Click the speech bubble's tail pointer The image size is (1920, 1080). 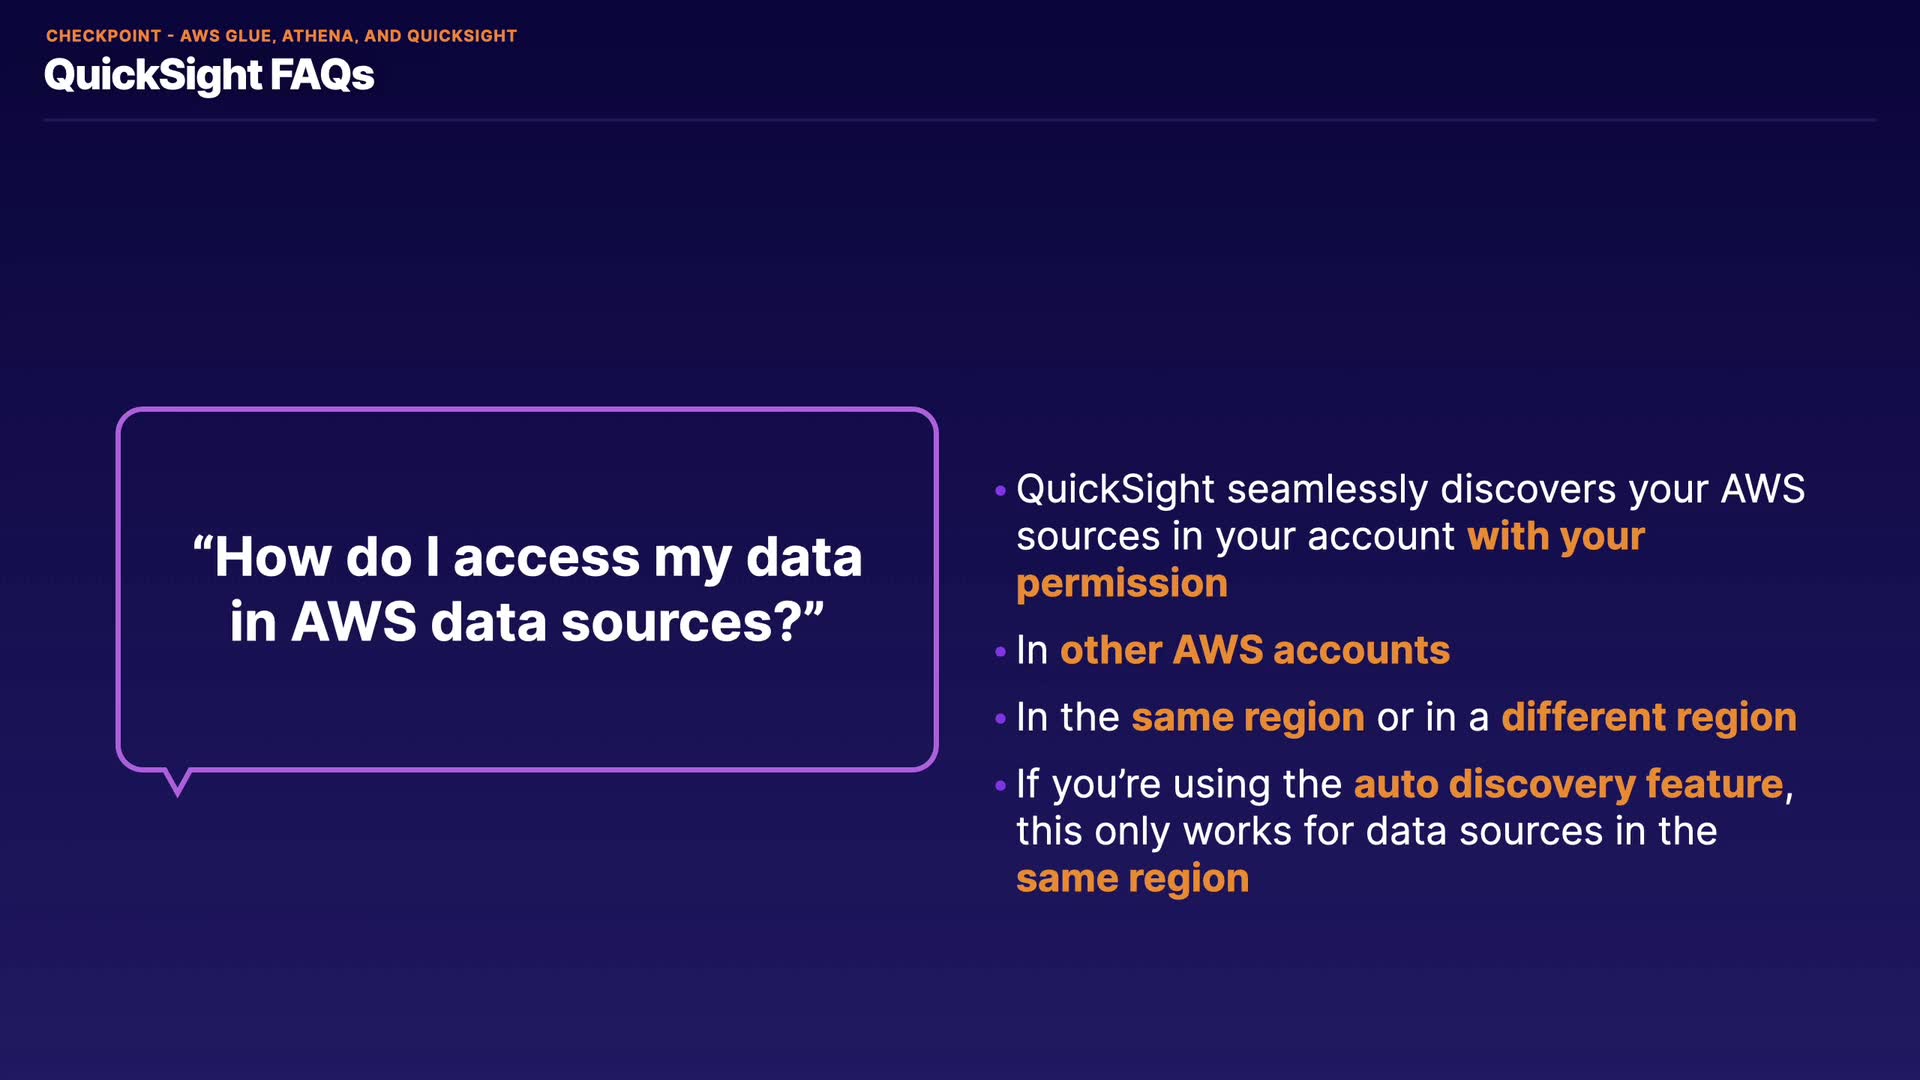click(x=177, y=782)
